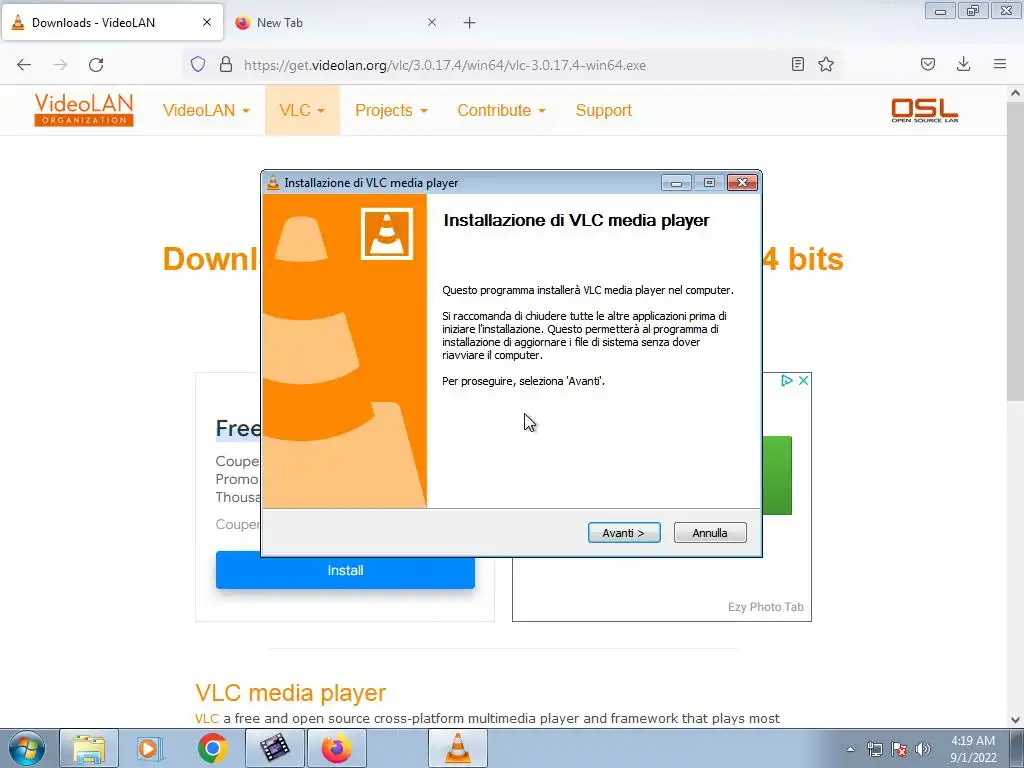Viewport: 1024px width, 768px height.
Task: Open the volume speaker tray icon
Action: click(x=923, y=749)
